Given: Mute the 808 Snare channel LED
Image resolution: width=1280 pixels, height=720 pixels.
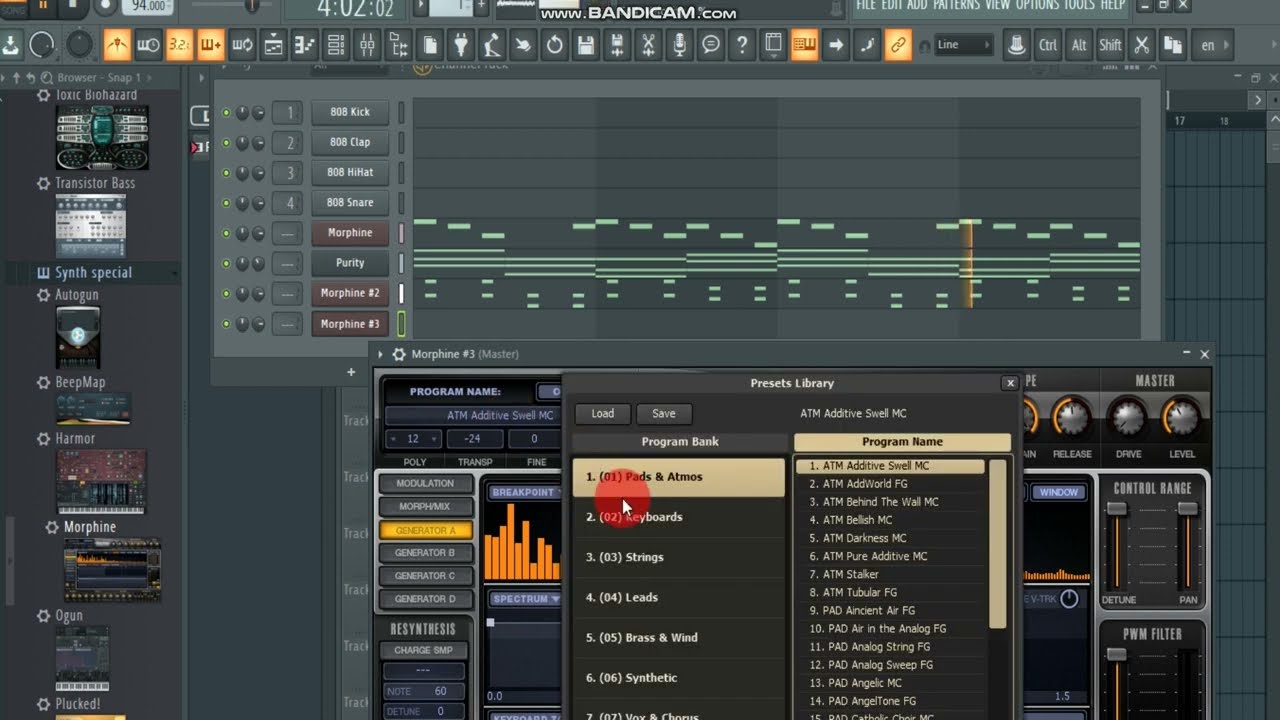Looking at the screenshot, I should (226, 203).
